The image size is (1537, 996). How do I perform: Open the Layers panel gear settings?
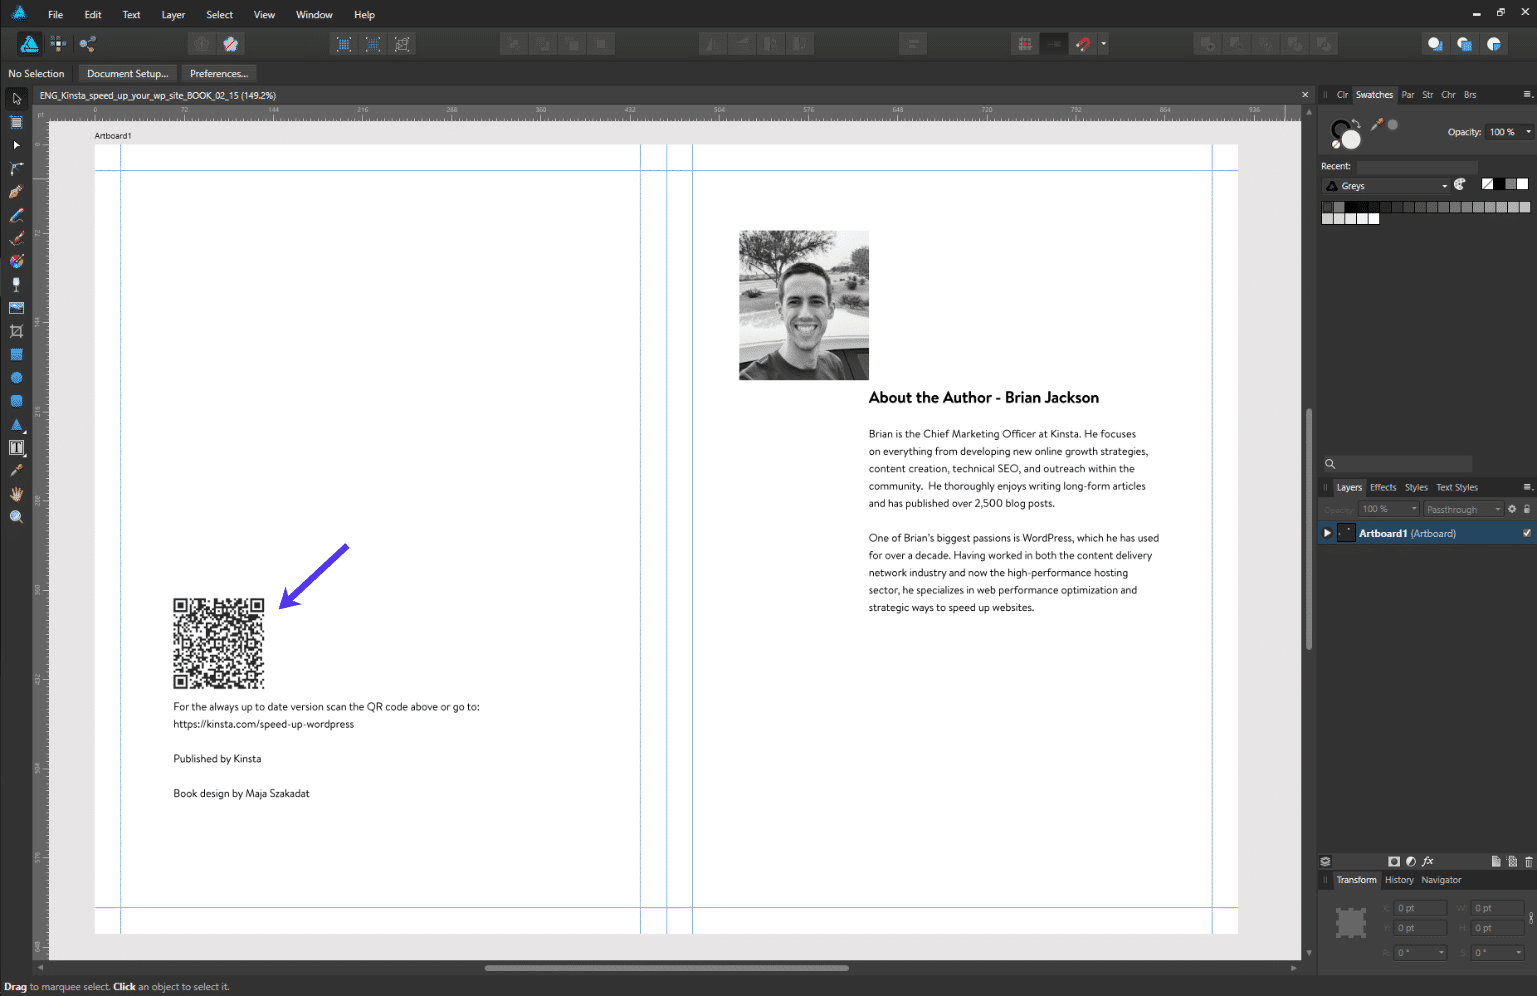1512,509
